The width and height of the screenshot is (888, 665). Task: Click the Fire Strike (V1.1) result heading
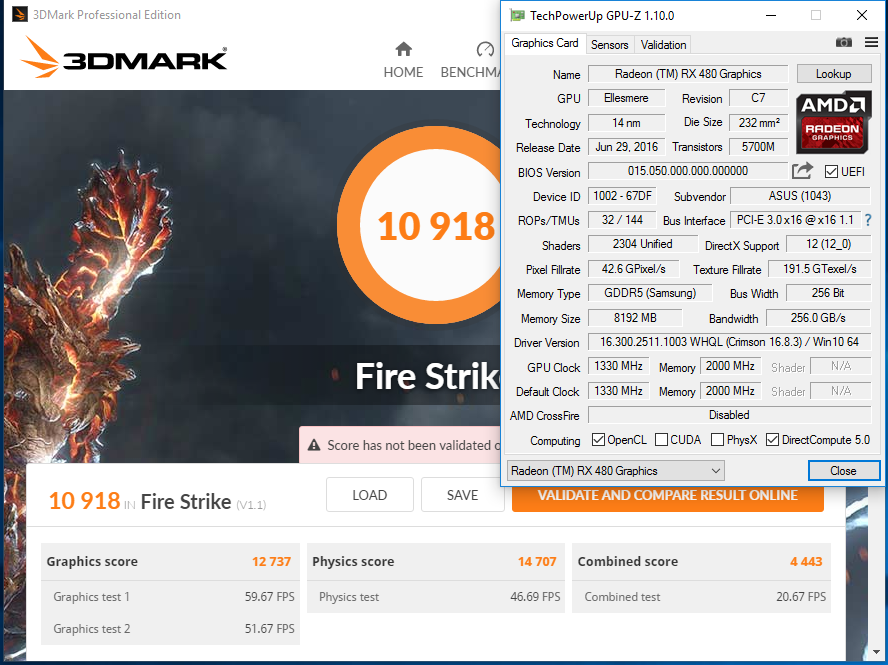click(x=203, y=502)
